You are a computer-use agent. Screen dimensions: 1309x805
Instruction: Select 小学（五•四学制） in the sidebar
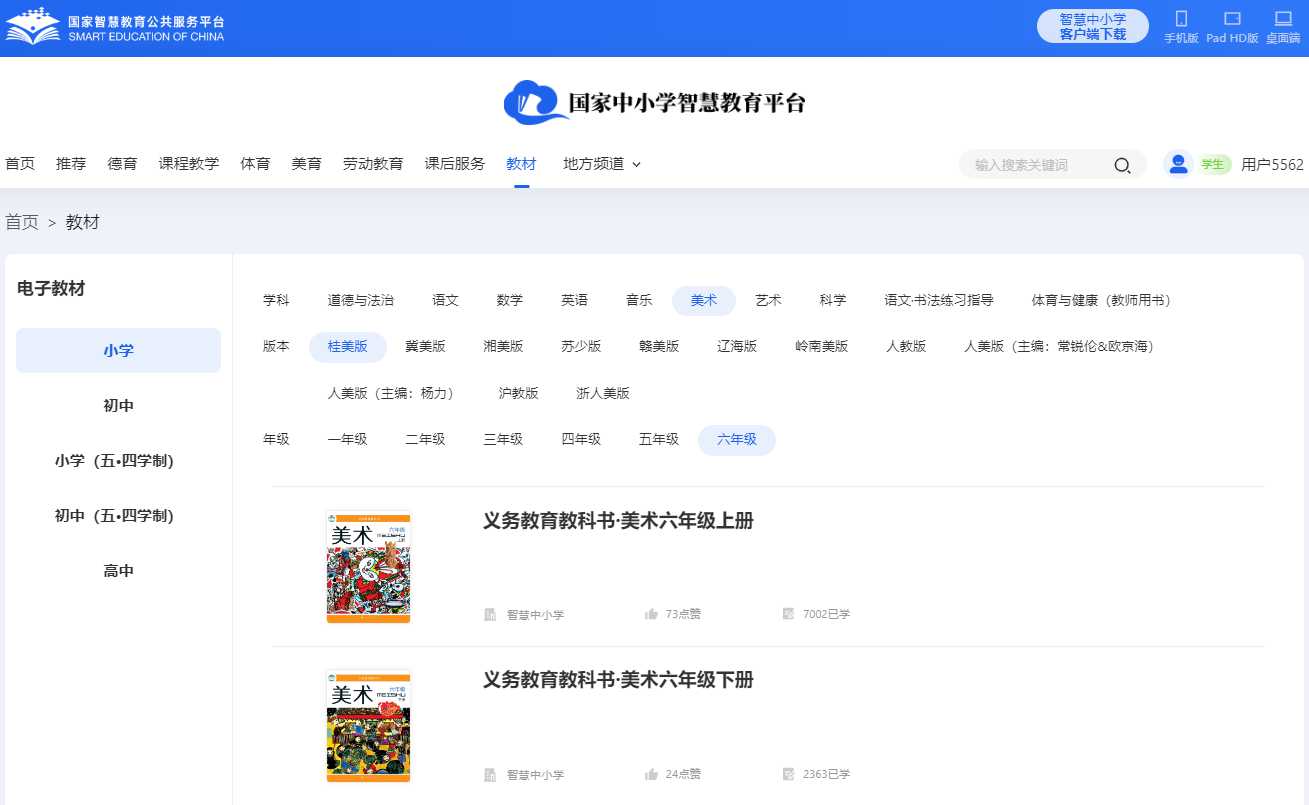coord(118,461)
